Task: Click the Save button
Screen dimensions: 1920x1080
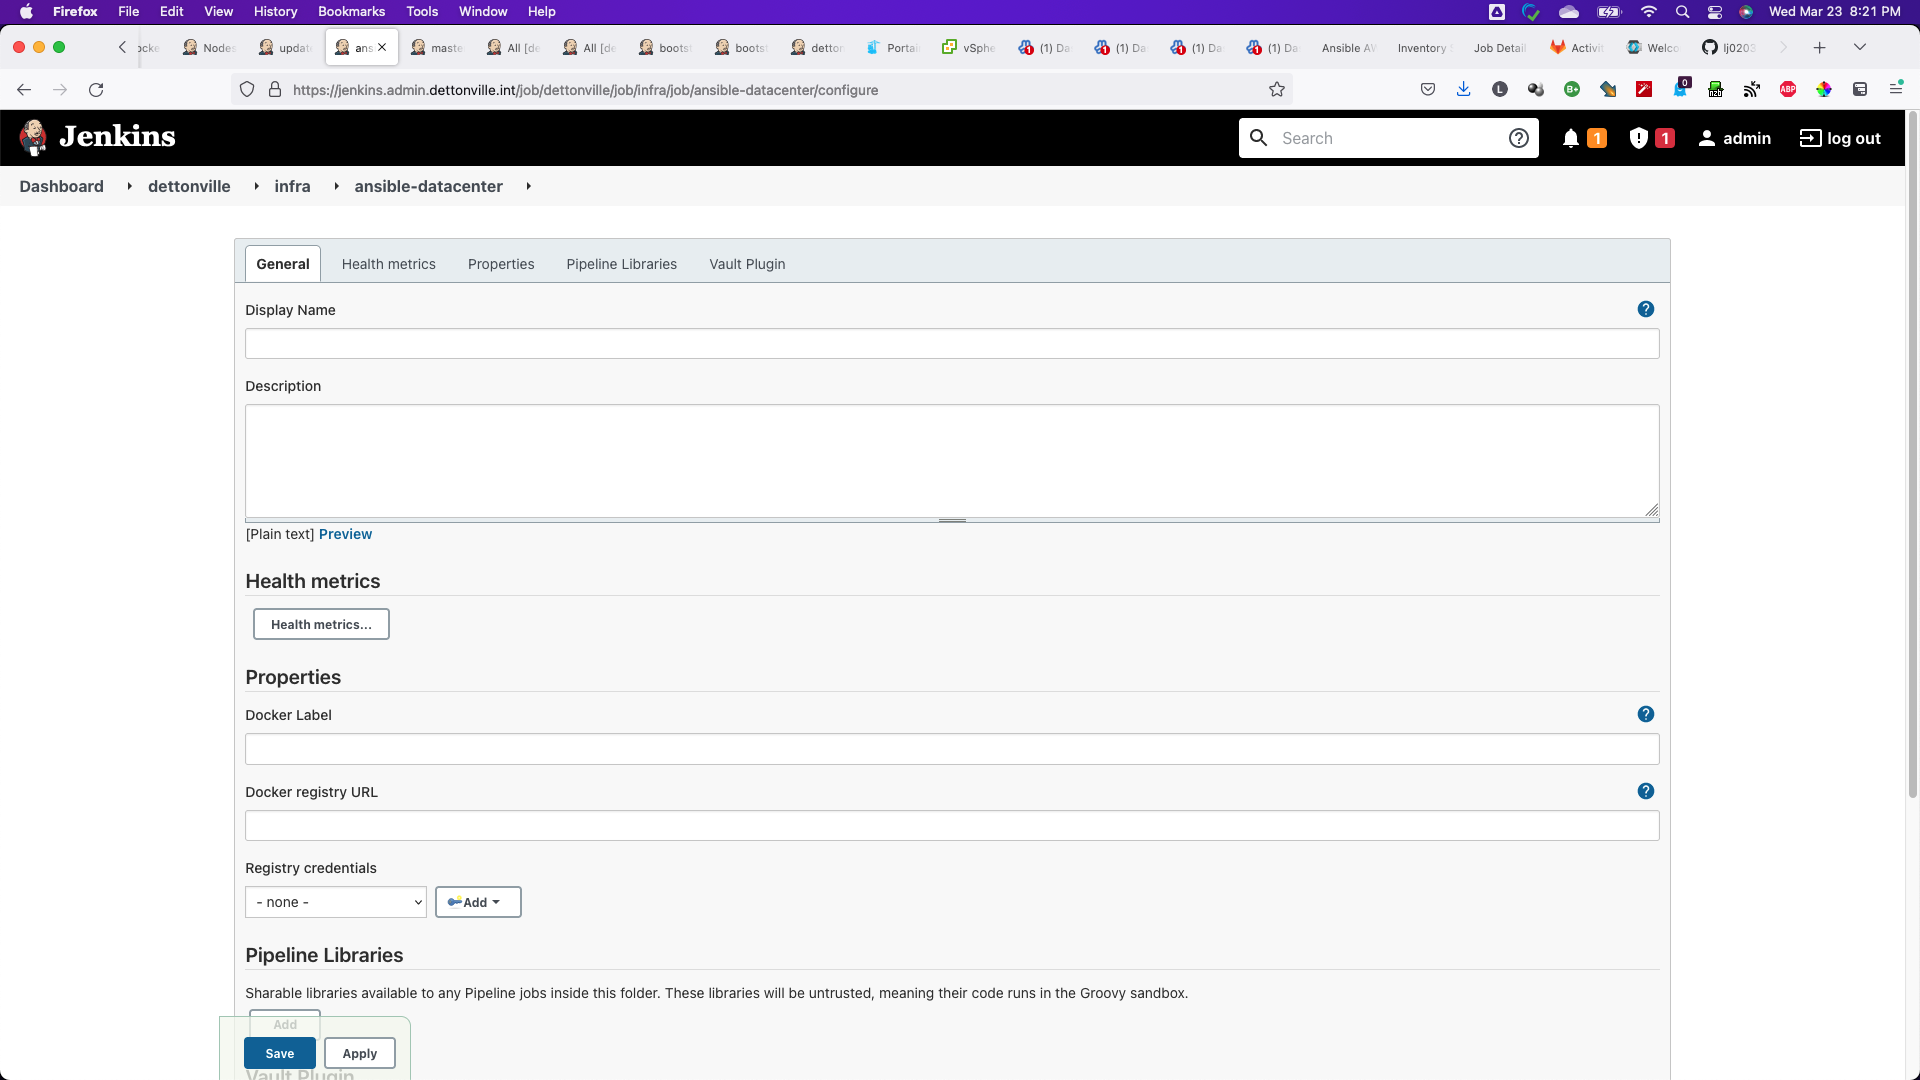Action: pos(279,1054)
